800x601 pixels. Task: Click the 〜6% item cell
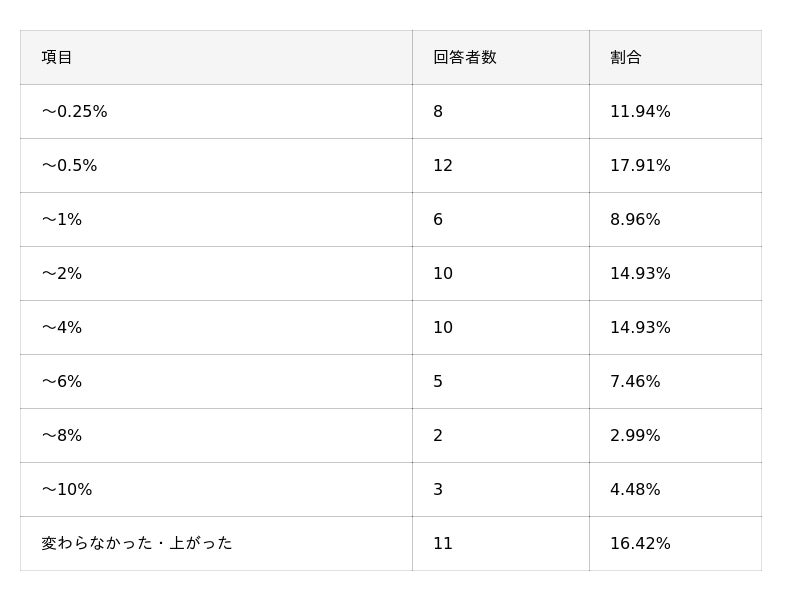(x=61, y=382)
